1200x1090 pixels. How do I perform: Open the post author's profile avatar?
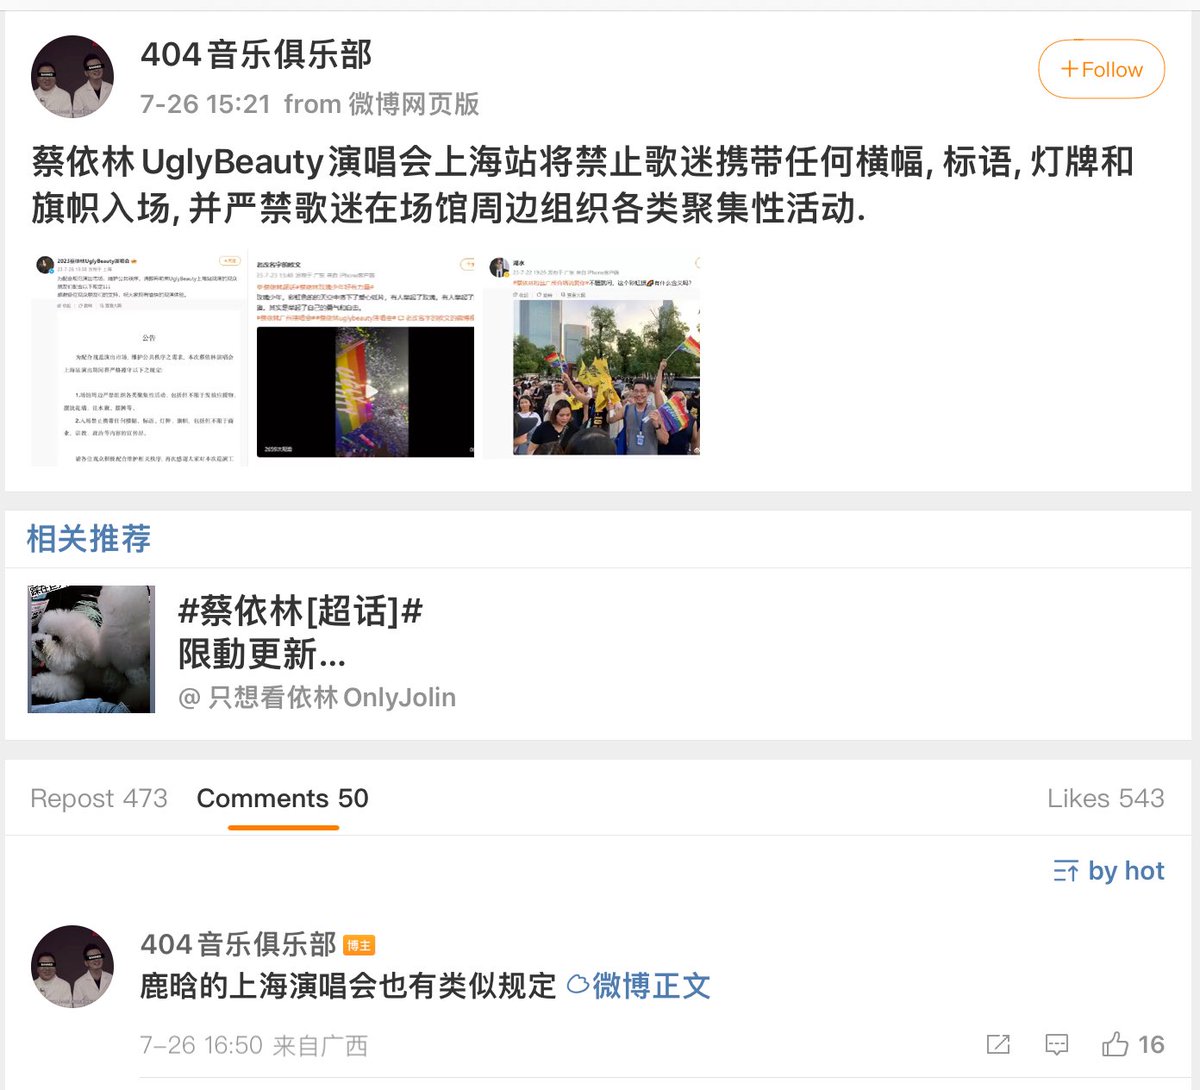[x=72, y=77]
